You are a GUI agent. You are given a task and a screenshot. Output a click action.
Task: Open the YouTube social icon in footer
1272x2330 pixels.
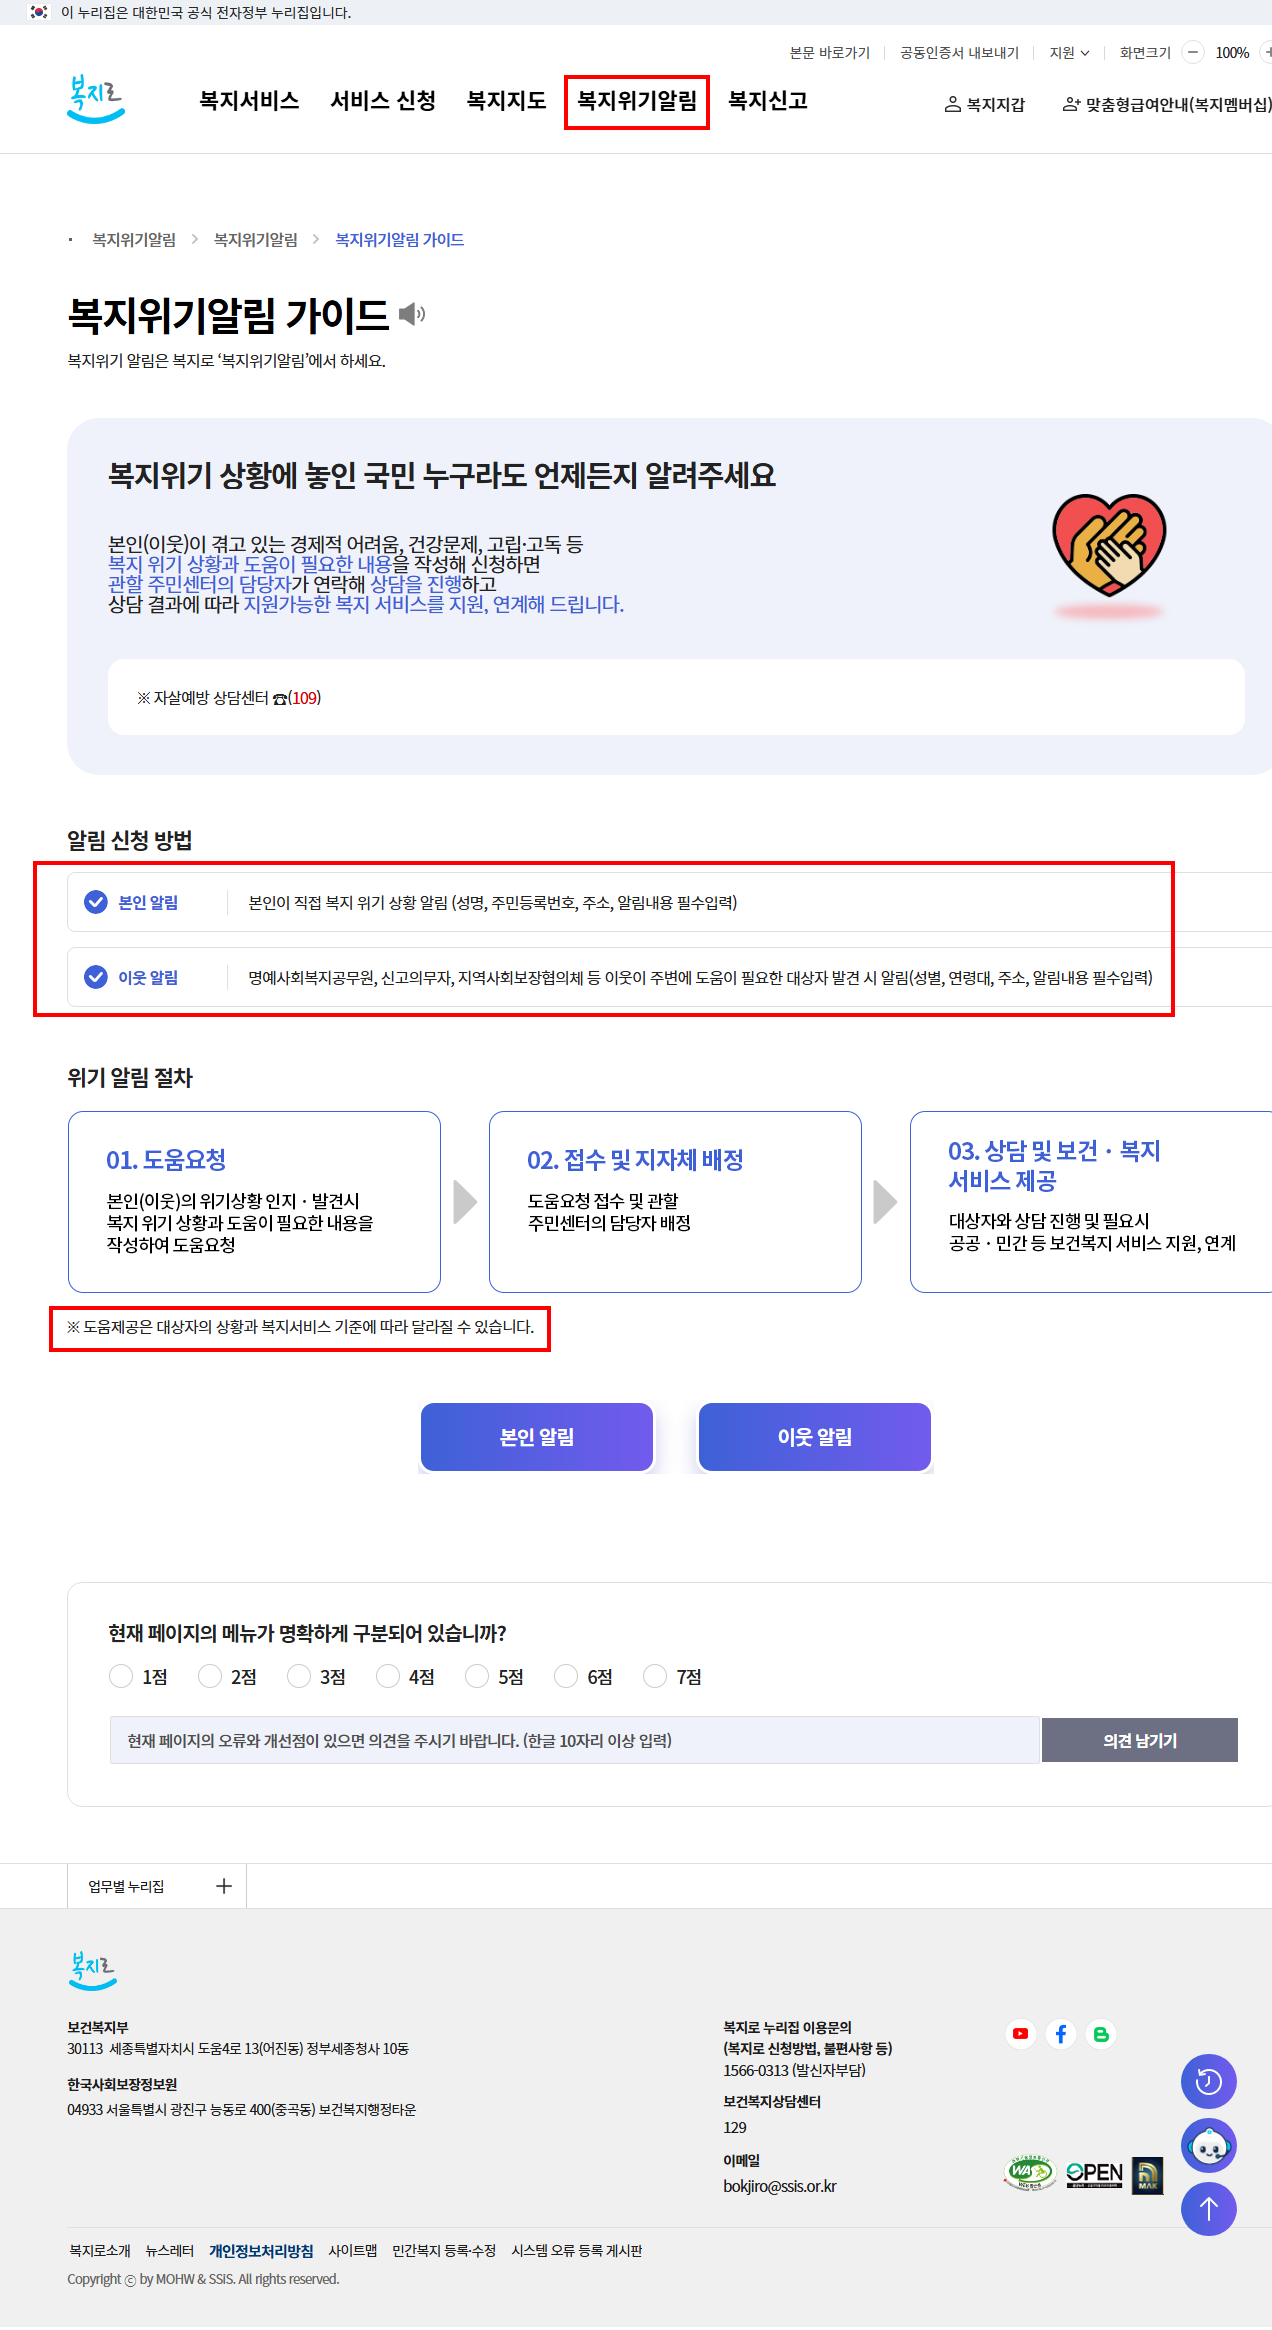[1020, 2033]
